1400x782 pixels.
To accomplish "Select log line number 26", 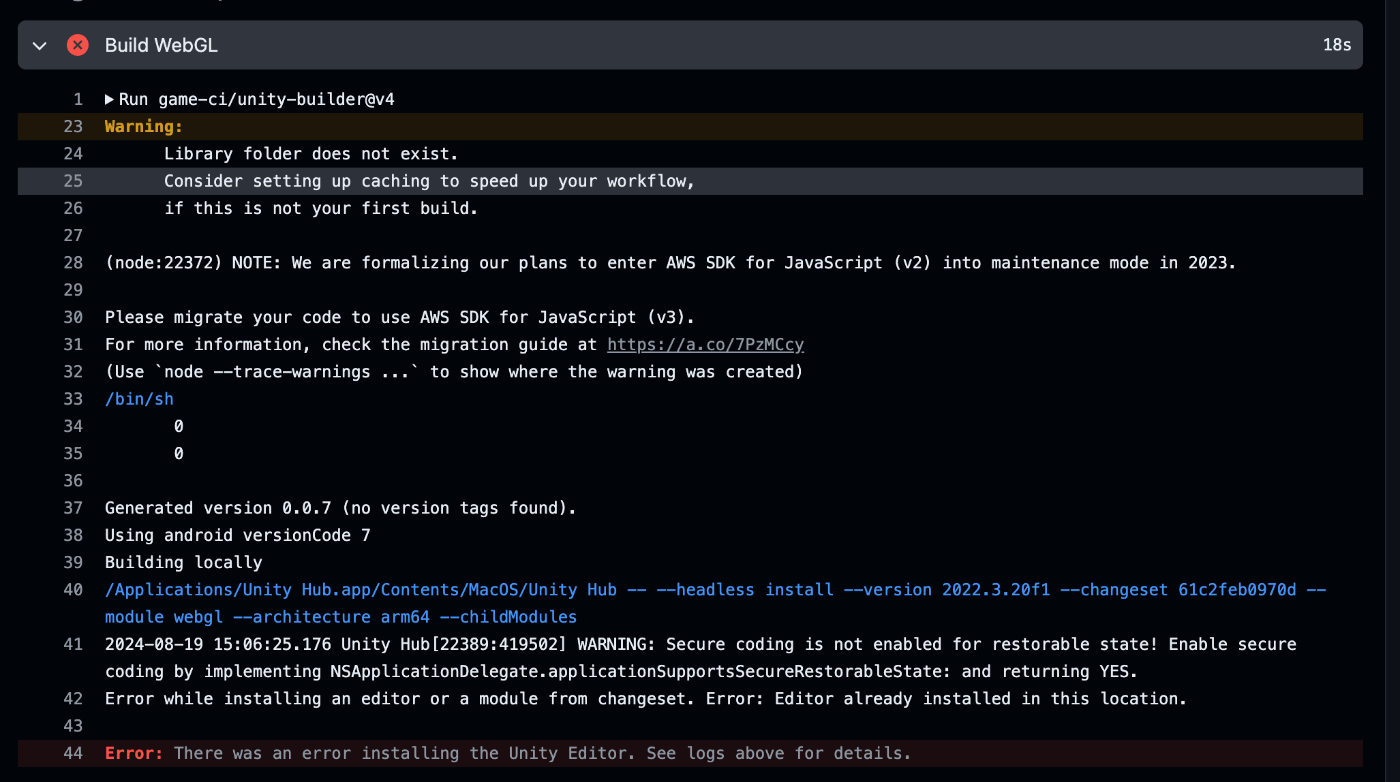I will 72,208.
